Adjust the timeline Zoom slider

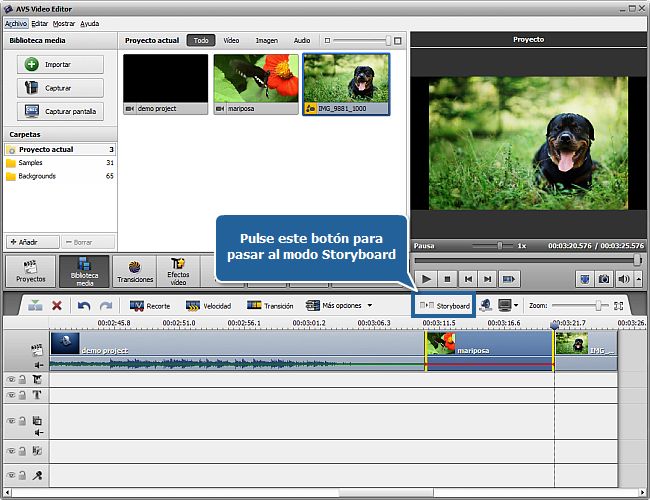[599, 305]
